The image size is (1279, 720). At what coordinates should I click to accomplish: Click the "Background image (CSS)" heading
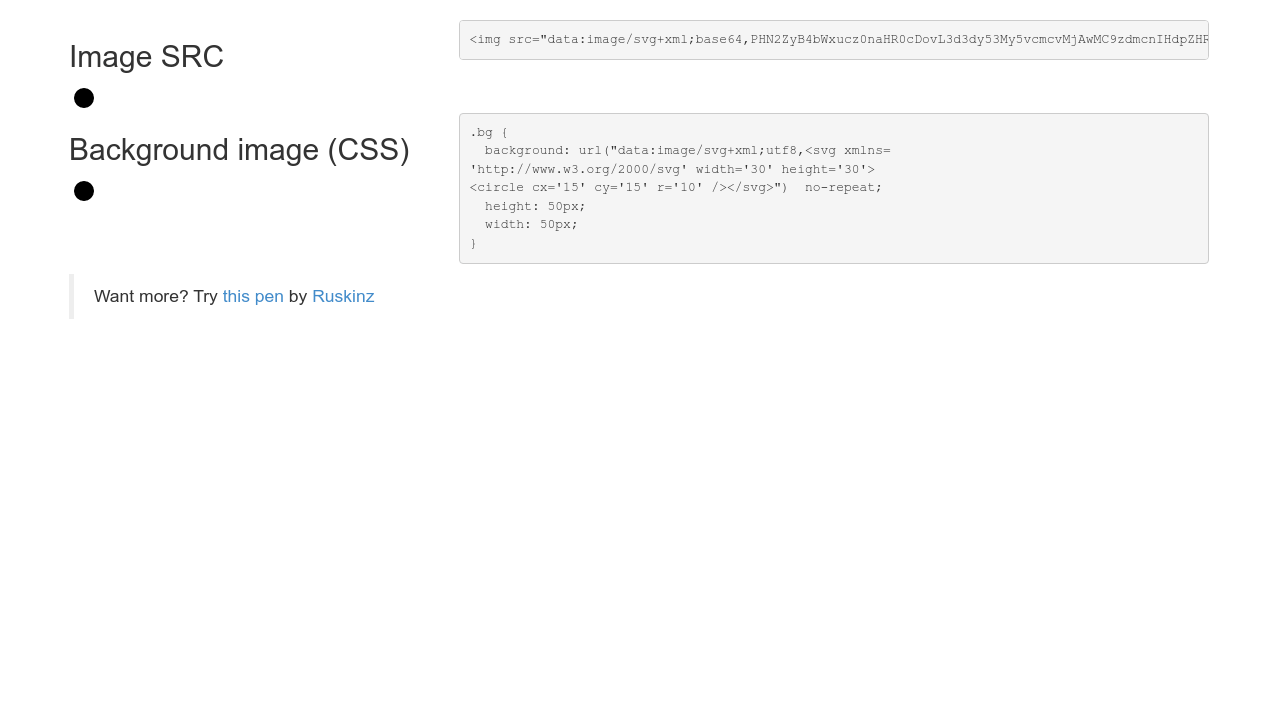tap(239, 150)
